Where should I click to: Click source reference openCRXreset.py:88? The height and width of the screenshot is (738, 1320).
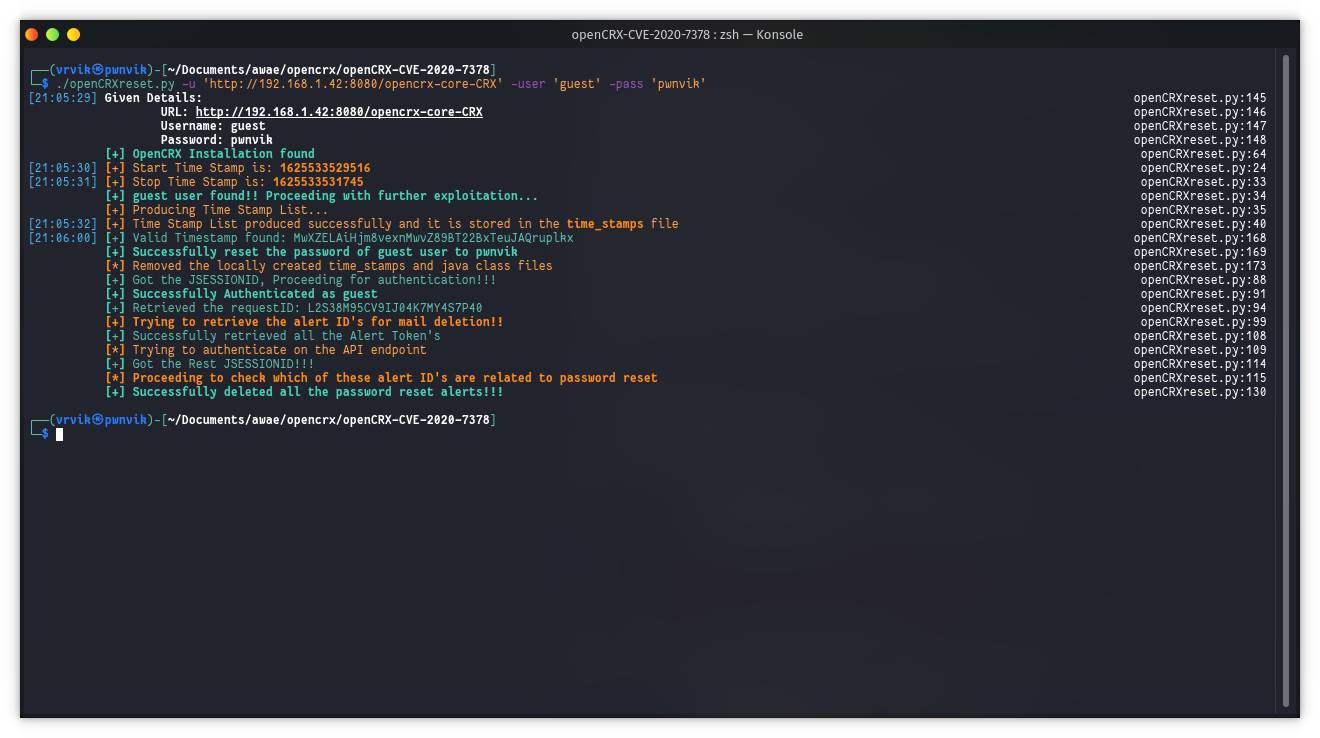point(1204,280)
